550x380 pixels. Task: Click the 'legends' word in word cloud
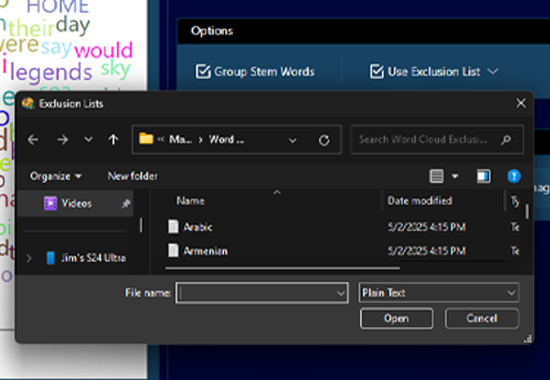pos(51,73)
